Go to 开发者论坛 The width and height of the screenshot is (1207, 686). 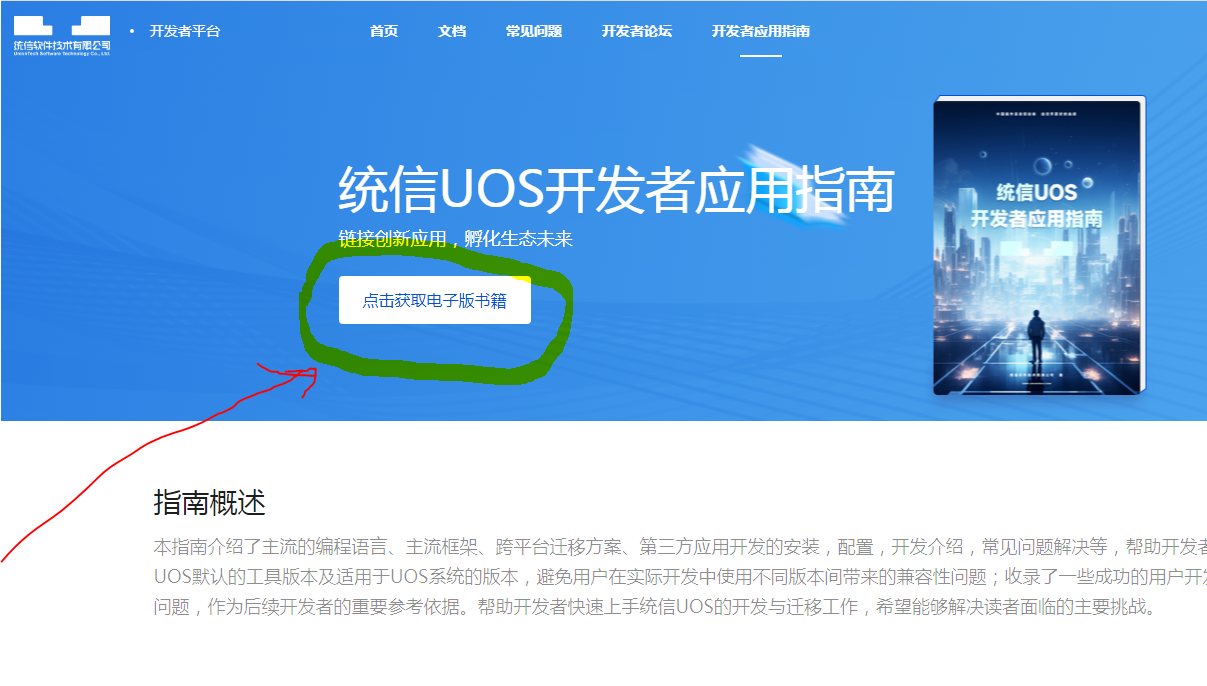(x=636, y=31)
